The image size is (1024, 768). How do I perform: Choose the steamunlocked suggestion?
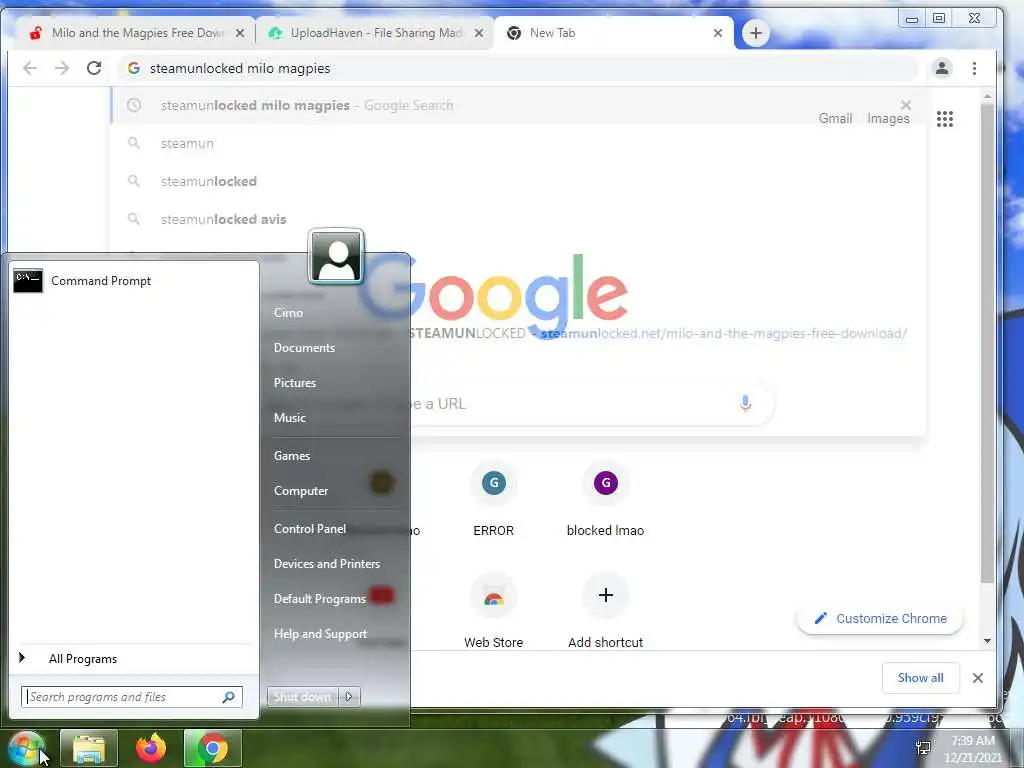pyautogui.click(x=519, y=182)
